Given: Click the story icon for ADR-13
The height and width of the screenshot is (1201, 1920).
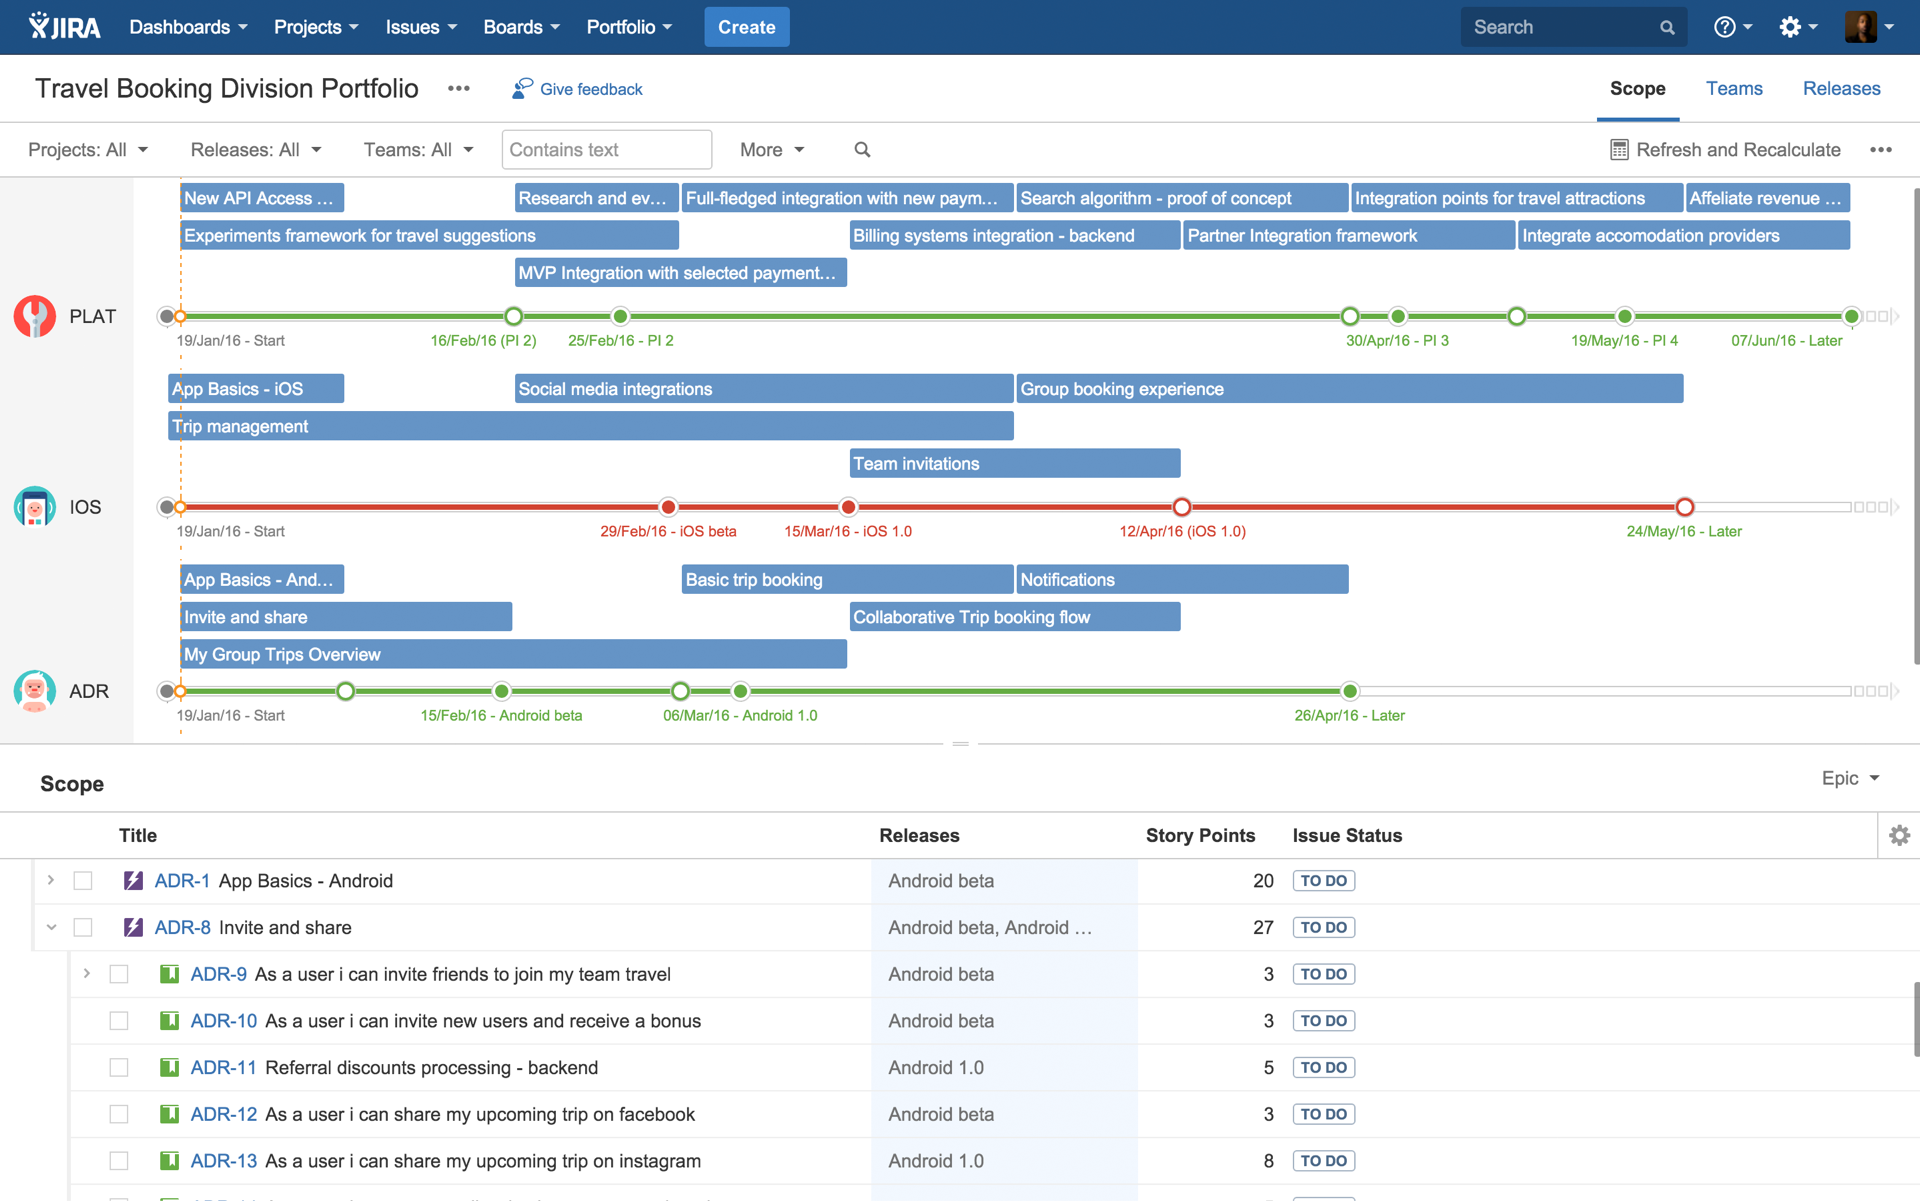Looking at the screenshot, I should [x=169, y=1161].
